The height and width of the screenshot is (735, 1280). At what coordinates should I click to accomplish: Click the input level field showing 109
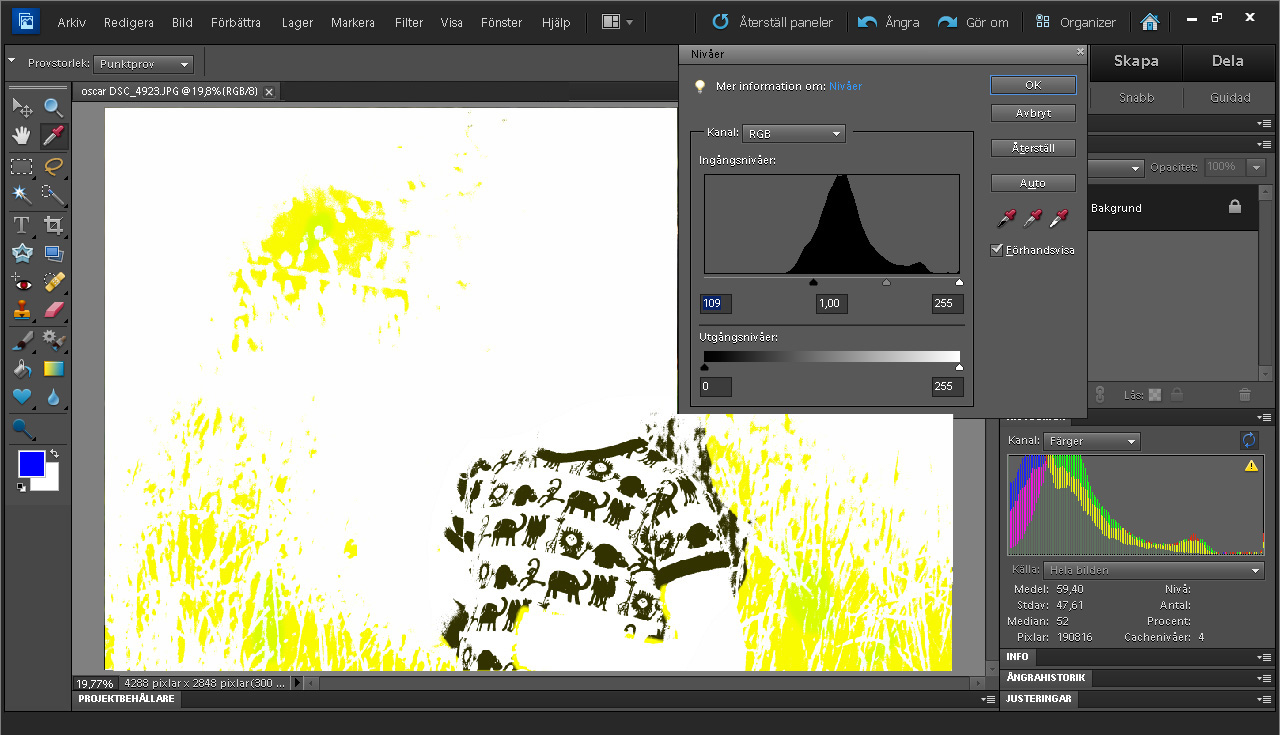tap(716, 304)
